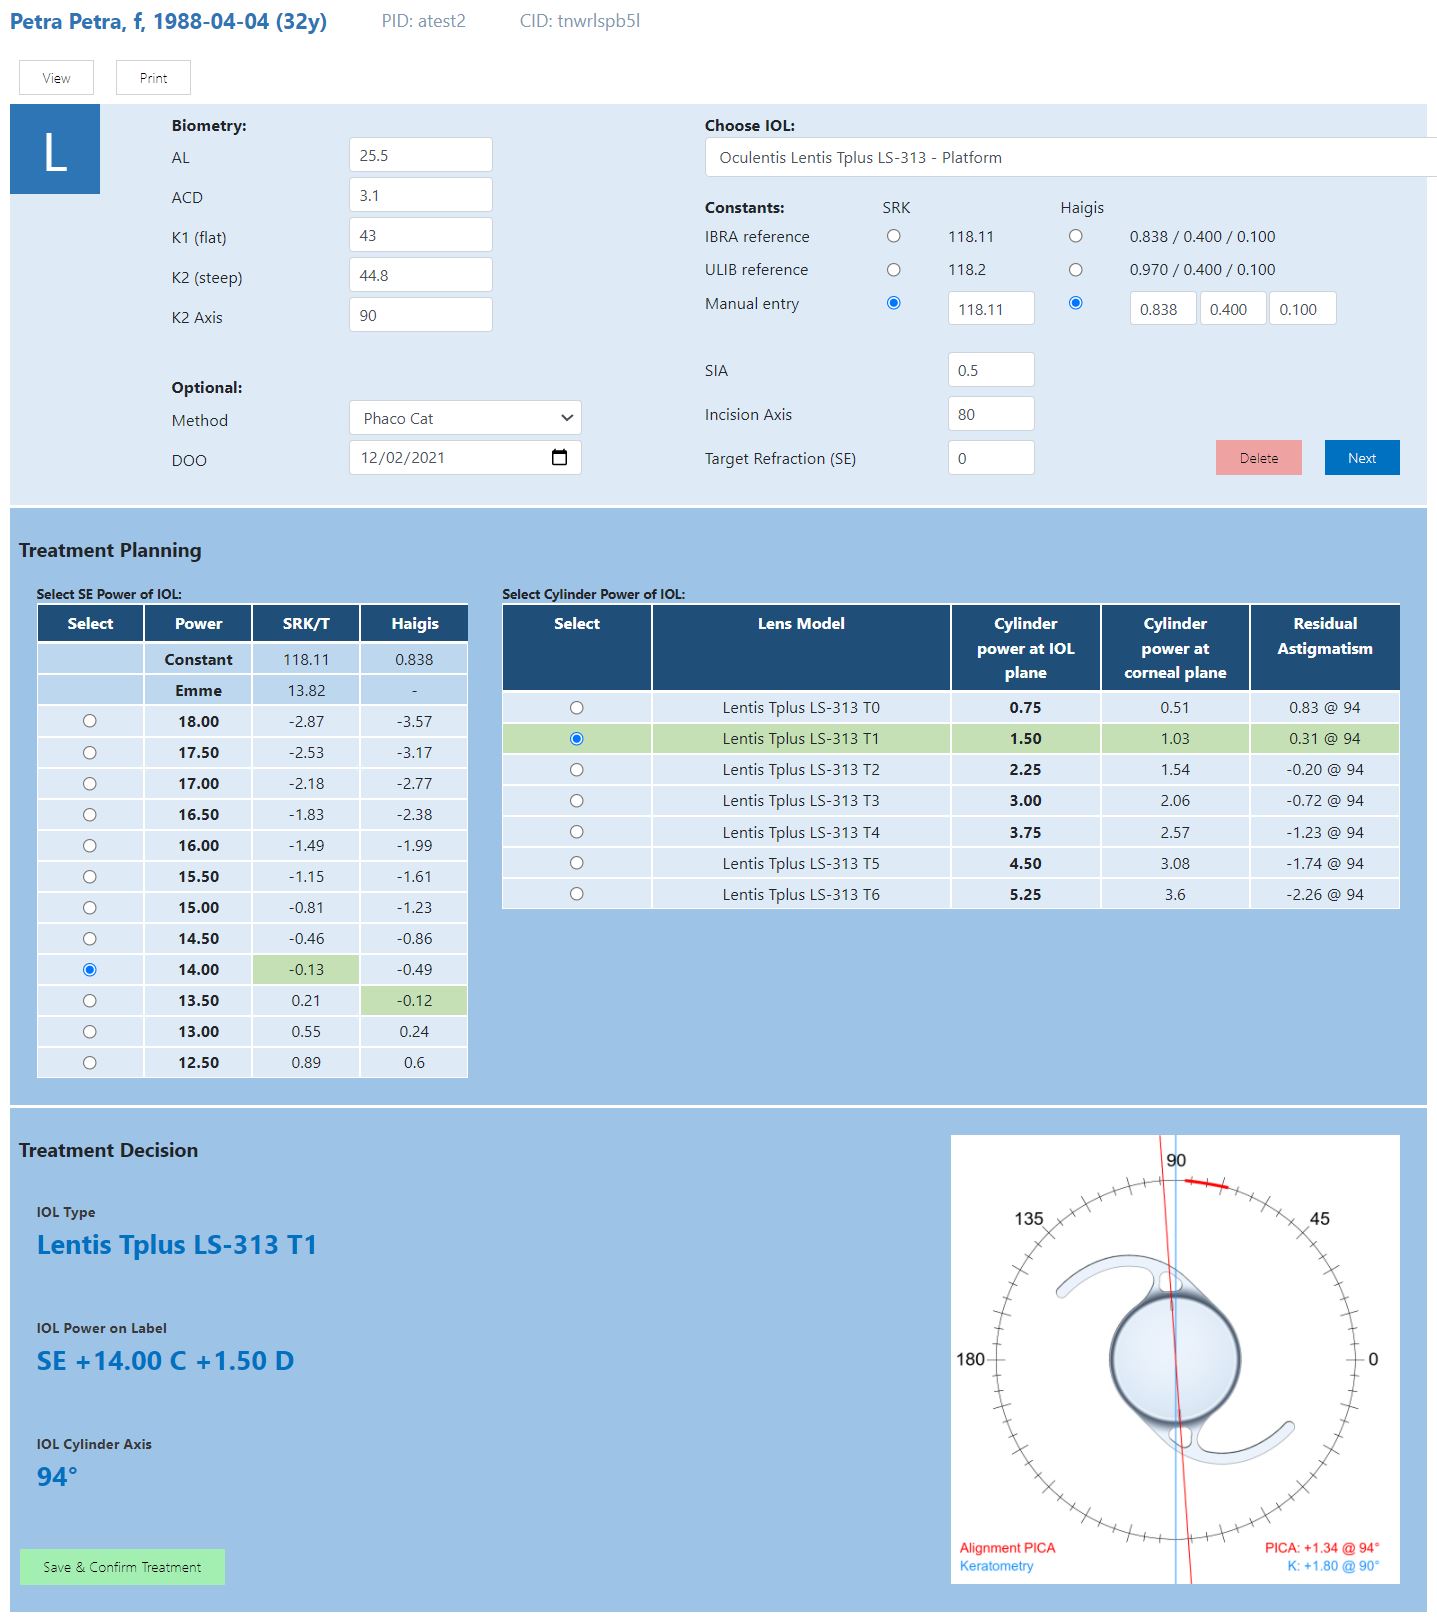The image size is (1437, 1623).
Task: Click the Lentis Tplus LS-313 T3 row label
Action: pos(801,800)
